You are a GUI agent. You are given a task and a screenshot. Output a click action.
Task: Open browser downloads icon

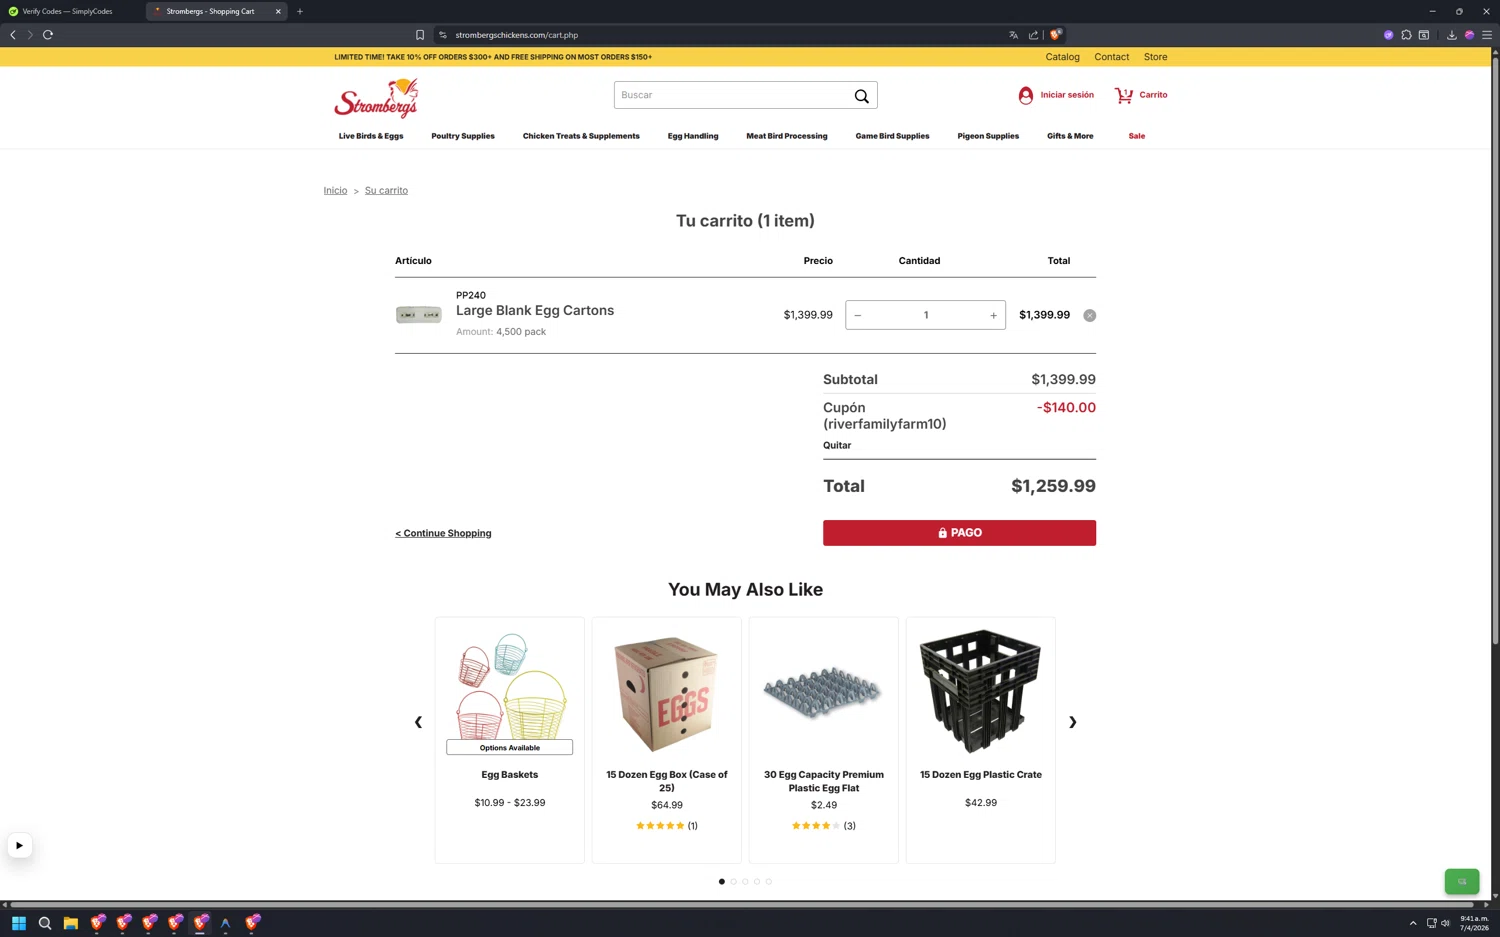(1452, 35)
